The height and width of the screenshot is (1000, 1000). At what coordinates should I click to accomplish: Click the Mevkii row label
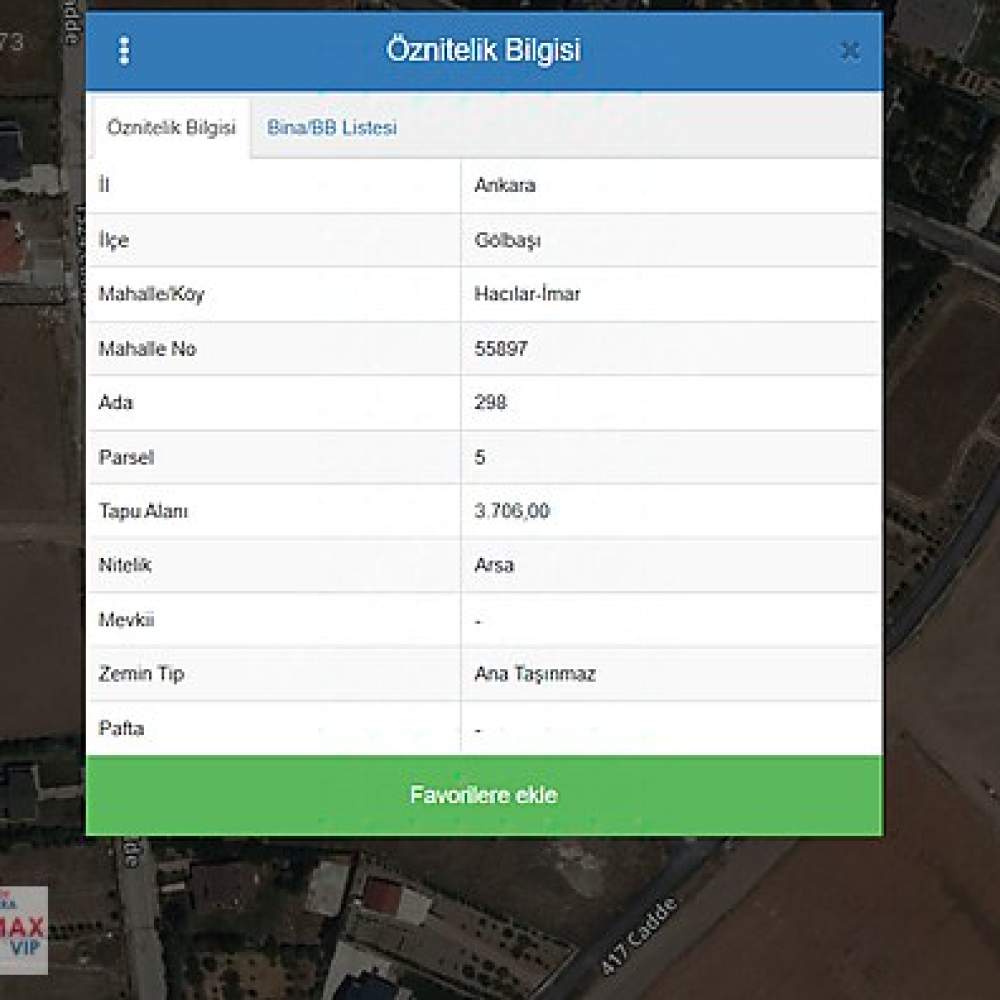click(126, 620)
